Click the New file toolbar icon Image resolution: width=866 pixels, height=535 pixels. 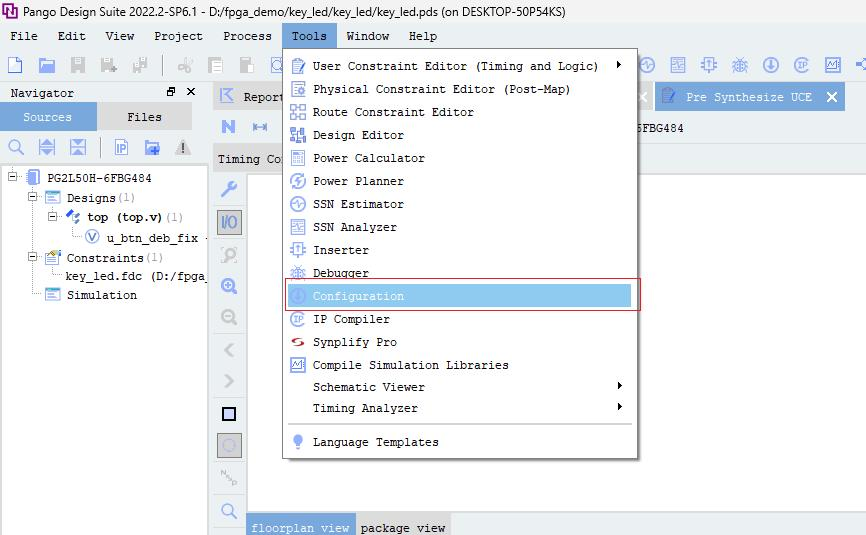[x=15, y=65]
